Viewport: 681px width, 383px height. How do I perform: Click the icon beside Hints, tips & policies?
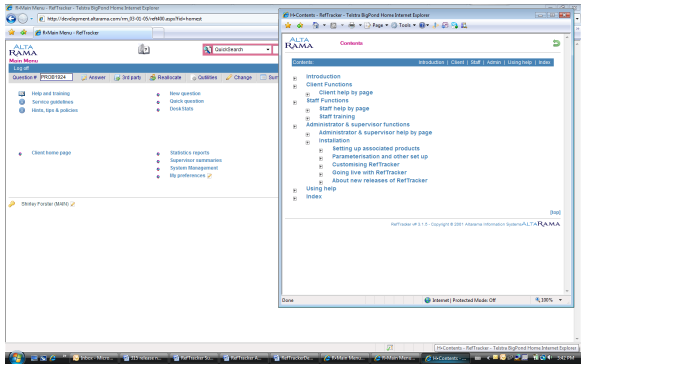[x=22, y=110]
